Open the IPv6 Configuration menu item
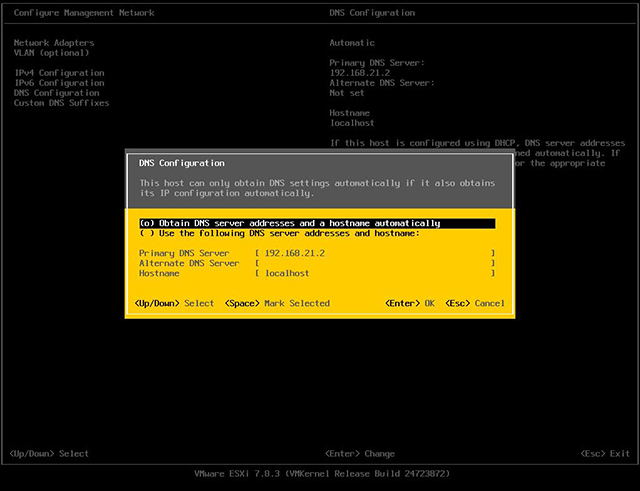This screenshot has height=491, width=640. pyautogui.click(x=59, y=83)
